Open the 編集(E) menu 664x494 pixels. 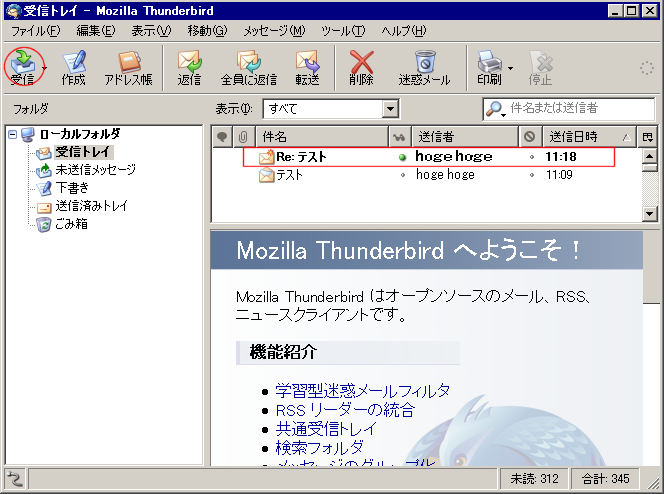coord(96,30)
